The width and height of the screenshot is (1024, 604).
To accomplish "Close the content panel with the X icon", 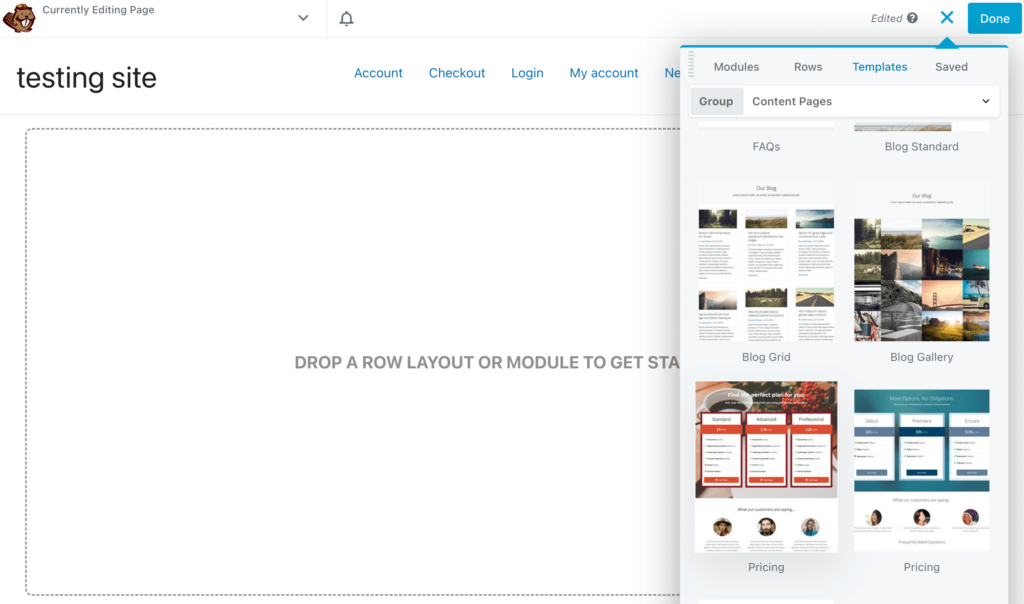I will coord(947,17).
